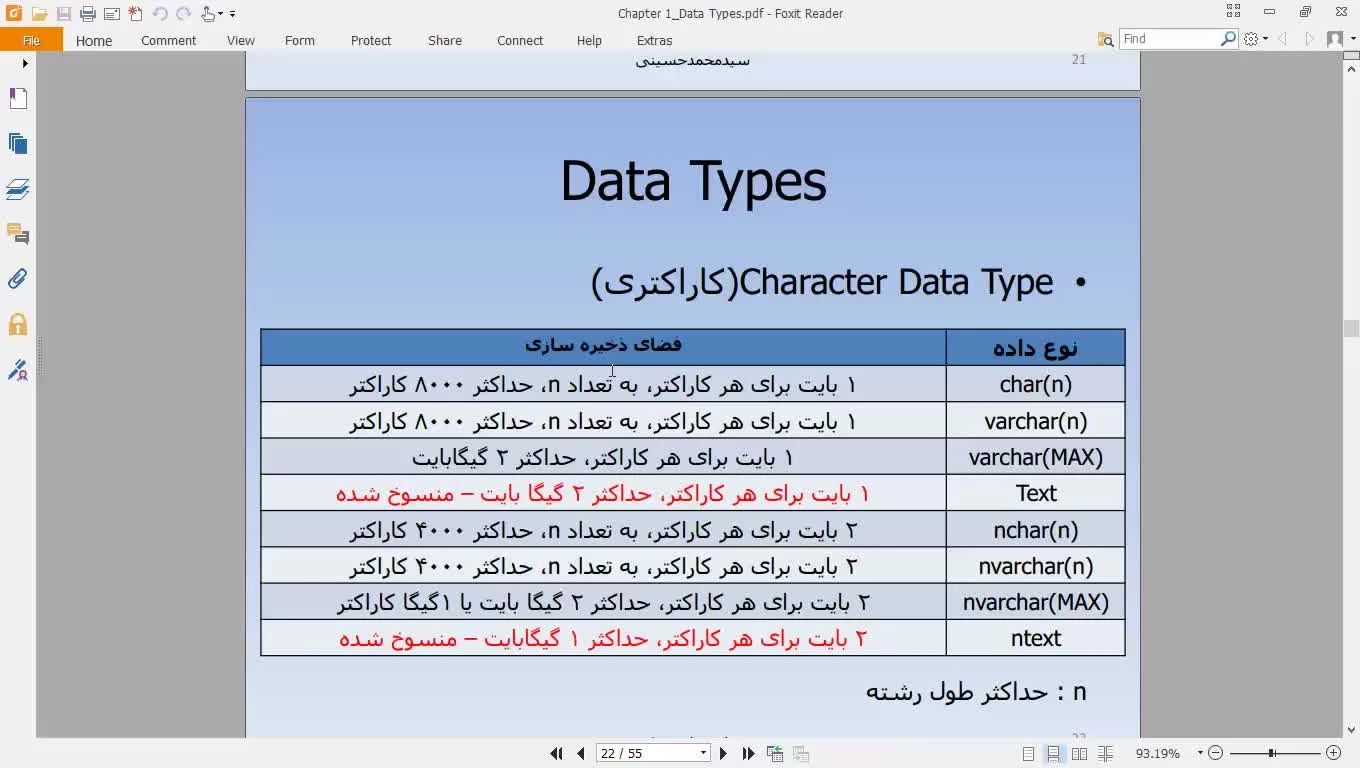The height and width of the screenshot is (768, 1360).
Task: Open the Form ribbon tab
Action: click(x=300, y=41)
